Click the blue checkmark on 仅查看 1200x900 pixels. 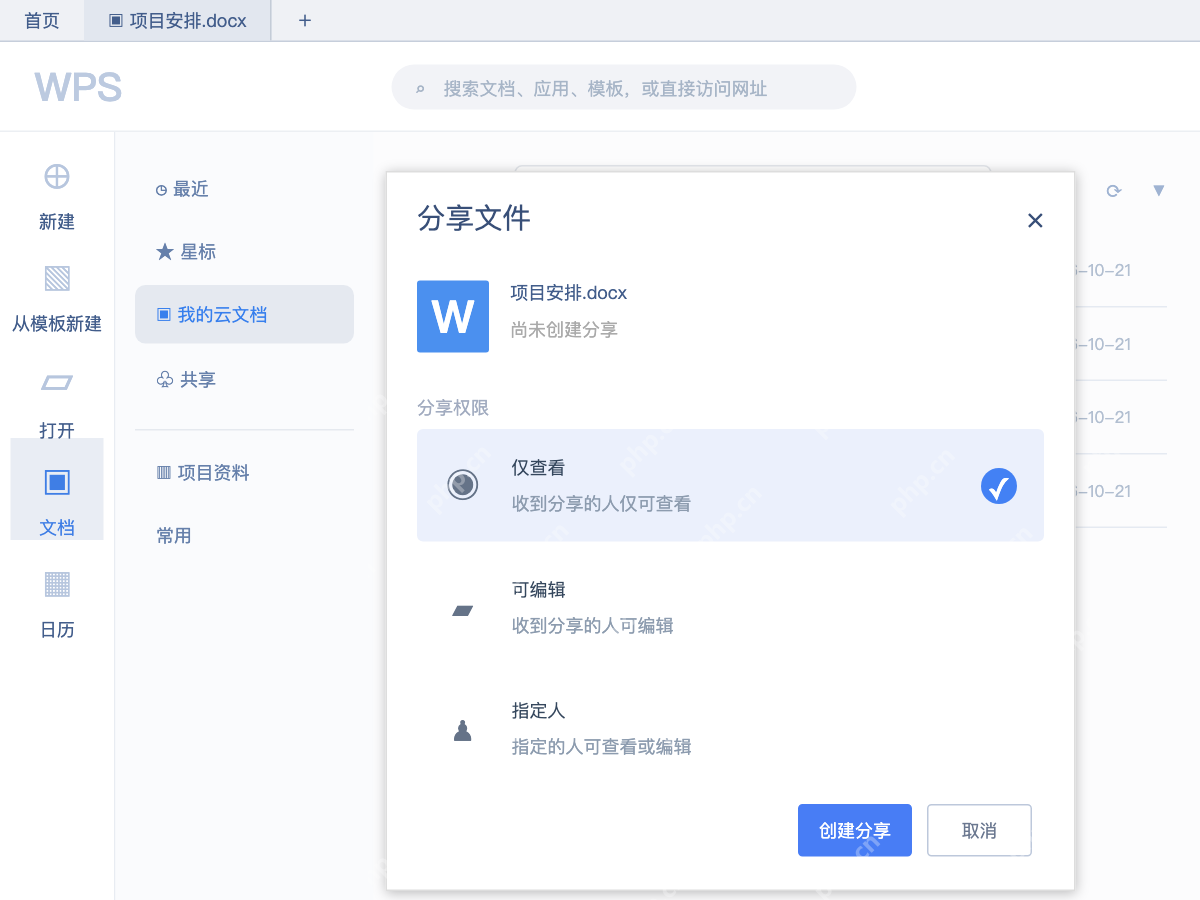(998, 486)
